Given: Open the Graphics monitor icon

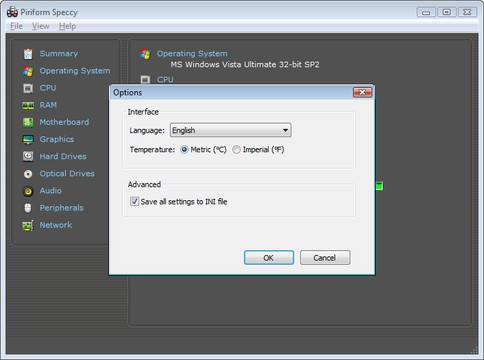Looking at the screenshot, I should [x=28, y=139].
